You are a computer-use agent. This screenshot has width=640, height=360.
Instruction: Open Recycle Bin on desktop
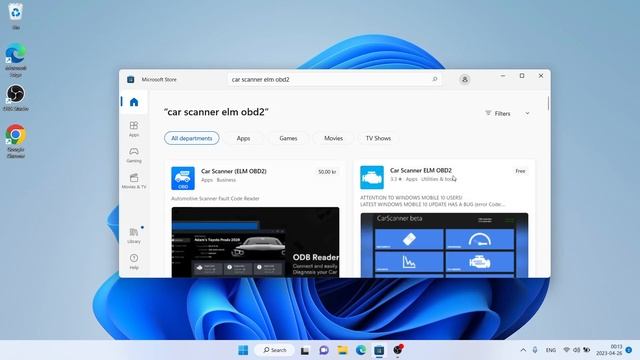pyautogui.click(x=16, y=16)
